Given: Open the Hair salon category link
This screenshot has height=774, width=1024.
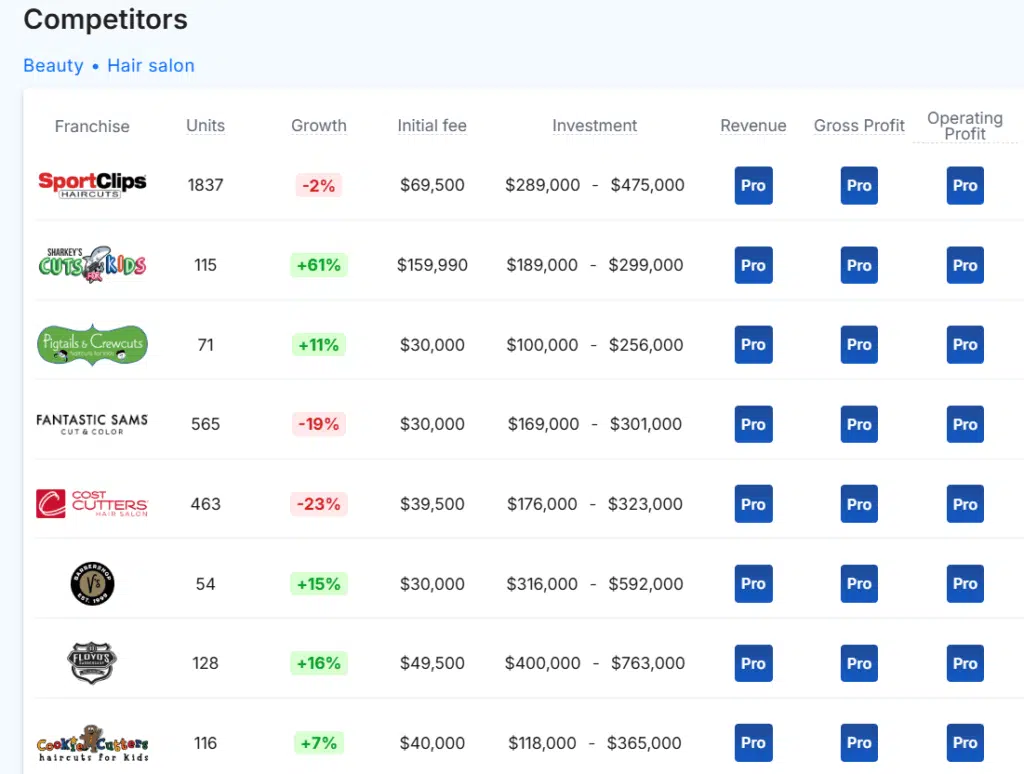Looking at the screenshot, I should point(151,66).
